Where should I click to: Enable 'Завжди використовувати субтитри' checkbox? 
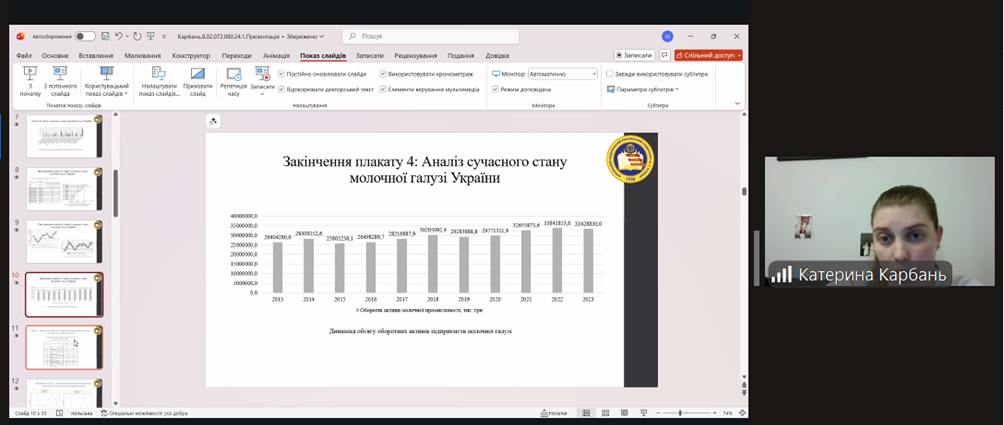[610, 74]
